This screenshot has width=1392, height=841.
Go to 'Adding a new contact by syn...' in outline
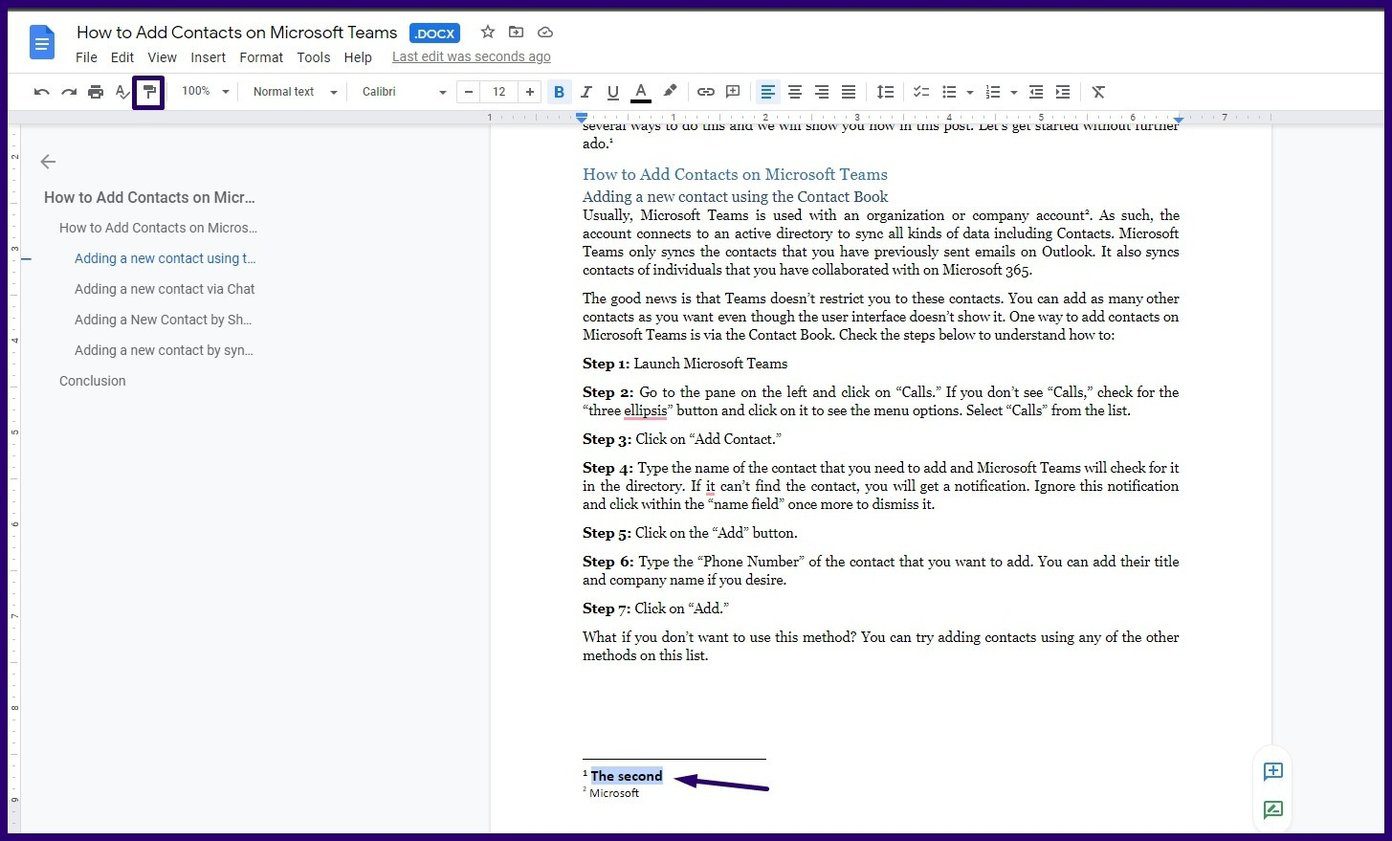(x=164, y=350)
